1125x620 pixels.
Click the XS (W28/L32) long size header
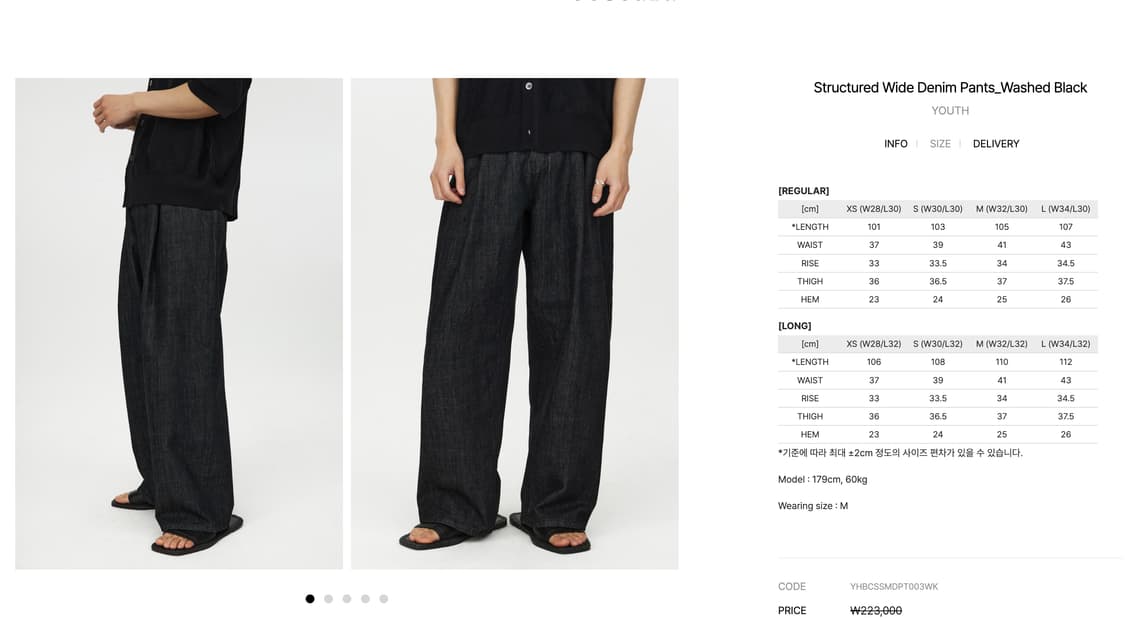tap(873, 344)
